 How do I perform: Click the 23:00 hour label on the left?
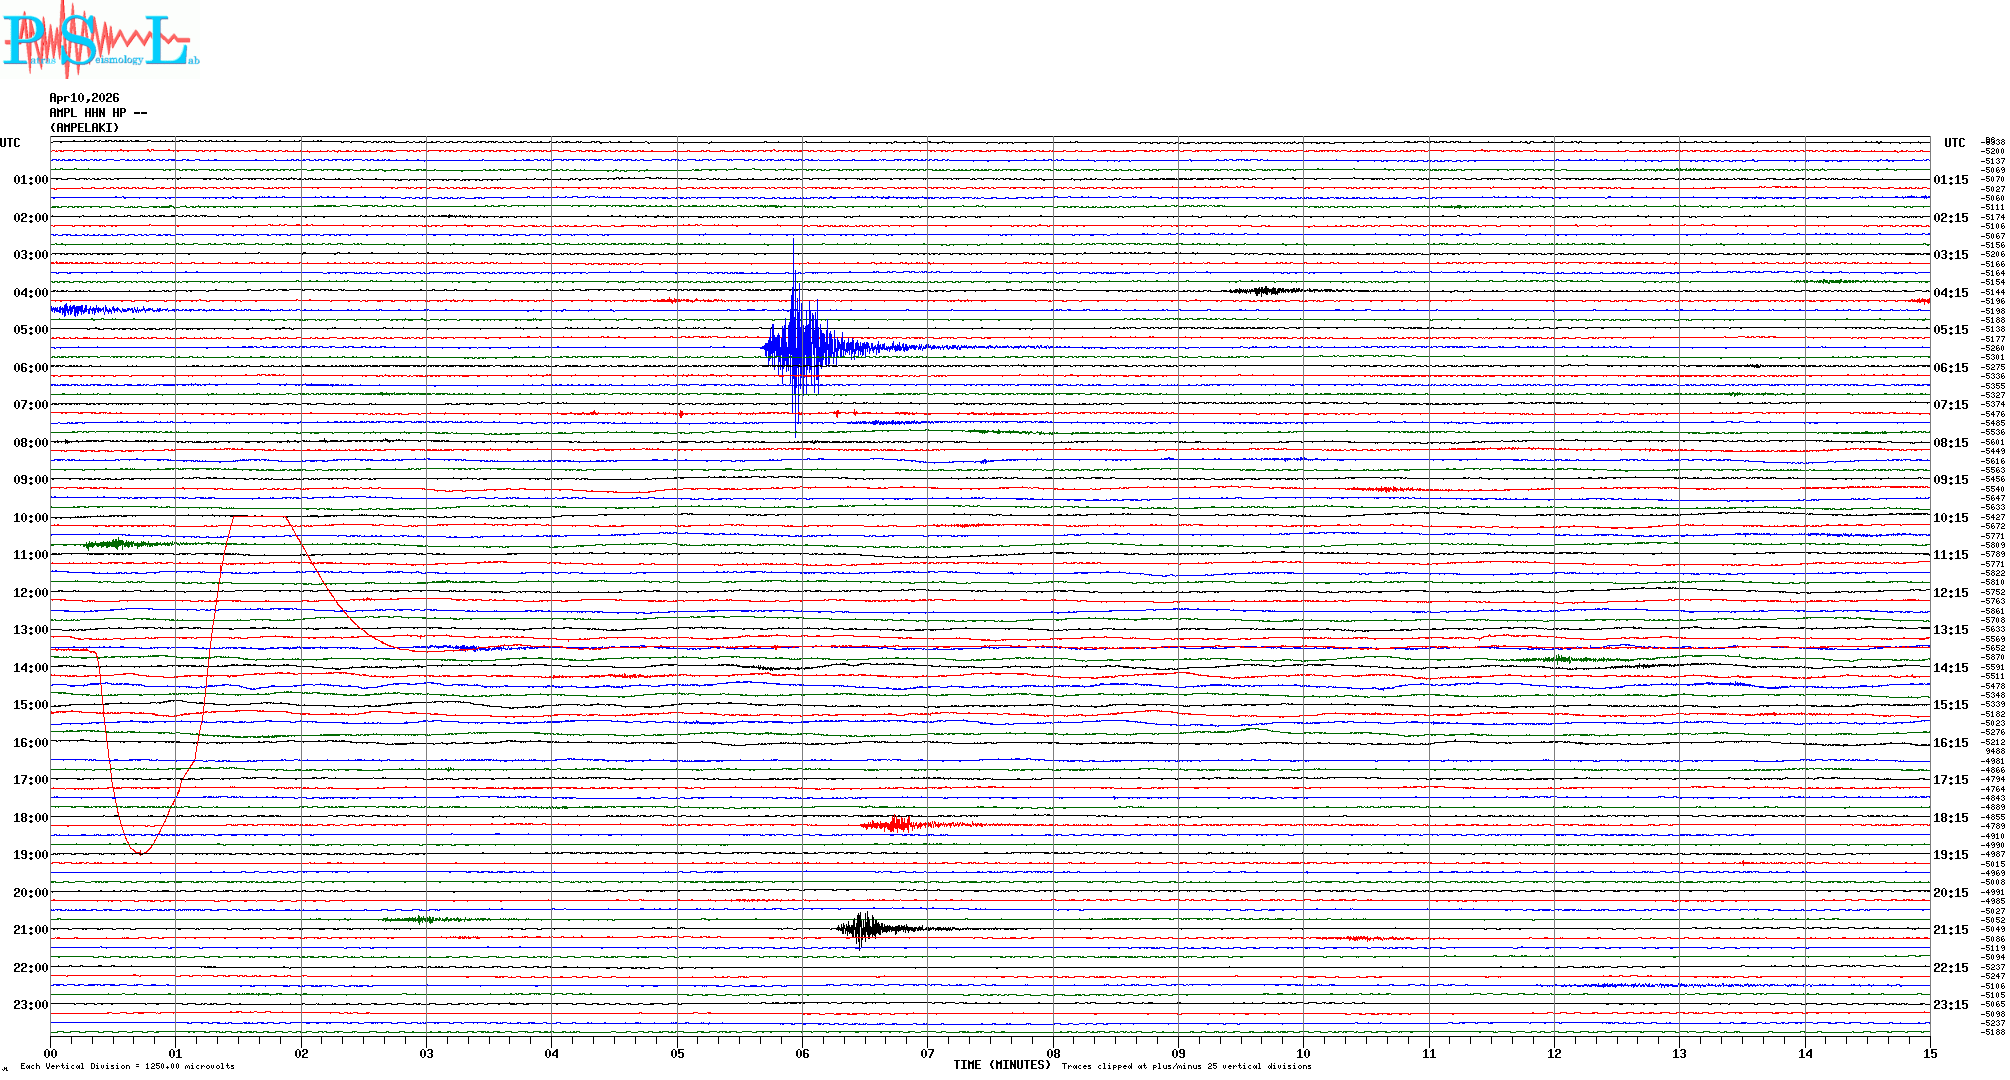click(30, 1005)
